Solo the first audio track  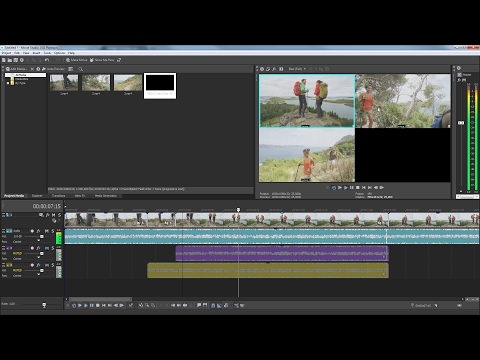pos(53,231)
